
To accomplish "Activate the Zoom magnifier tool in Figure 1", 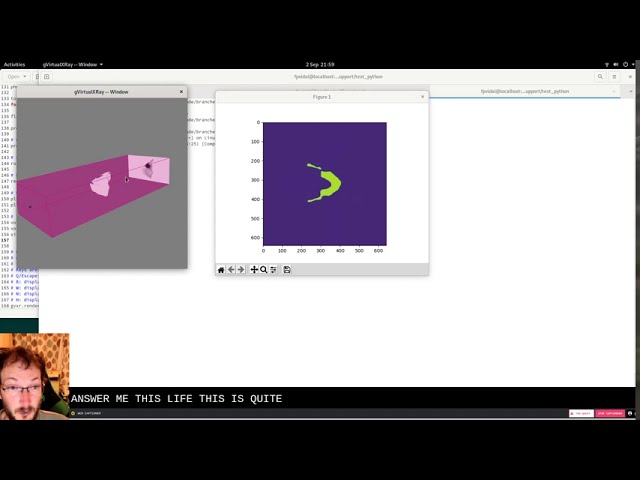I will (264, 270).
